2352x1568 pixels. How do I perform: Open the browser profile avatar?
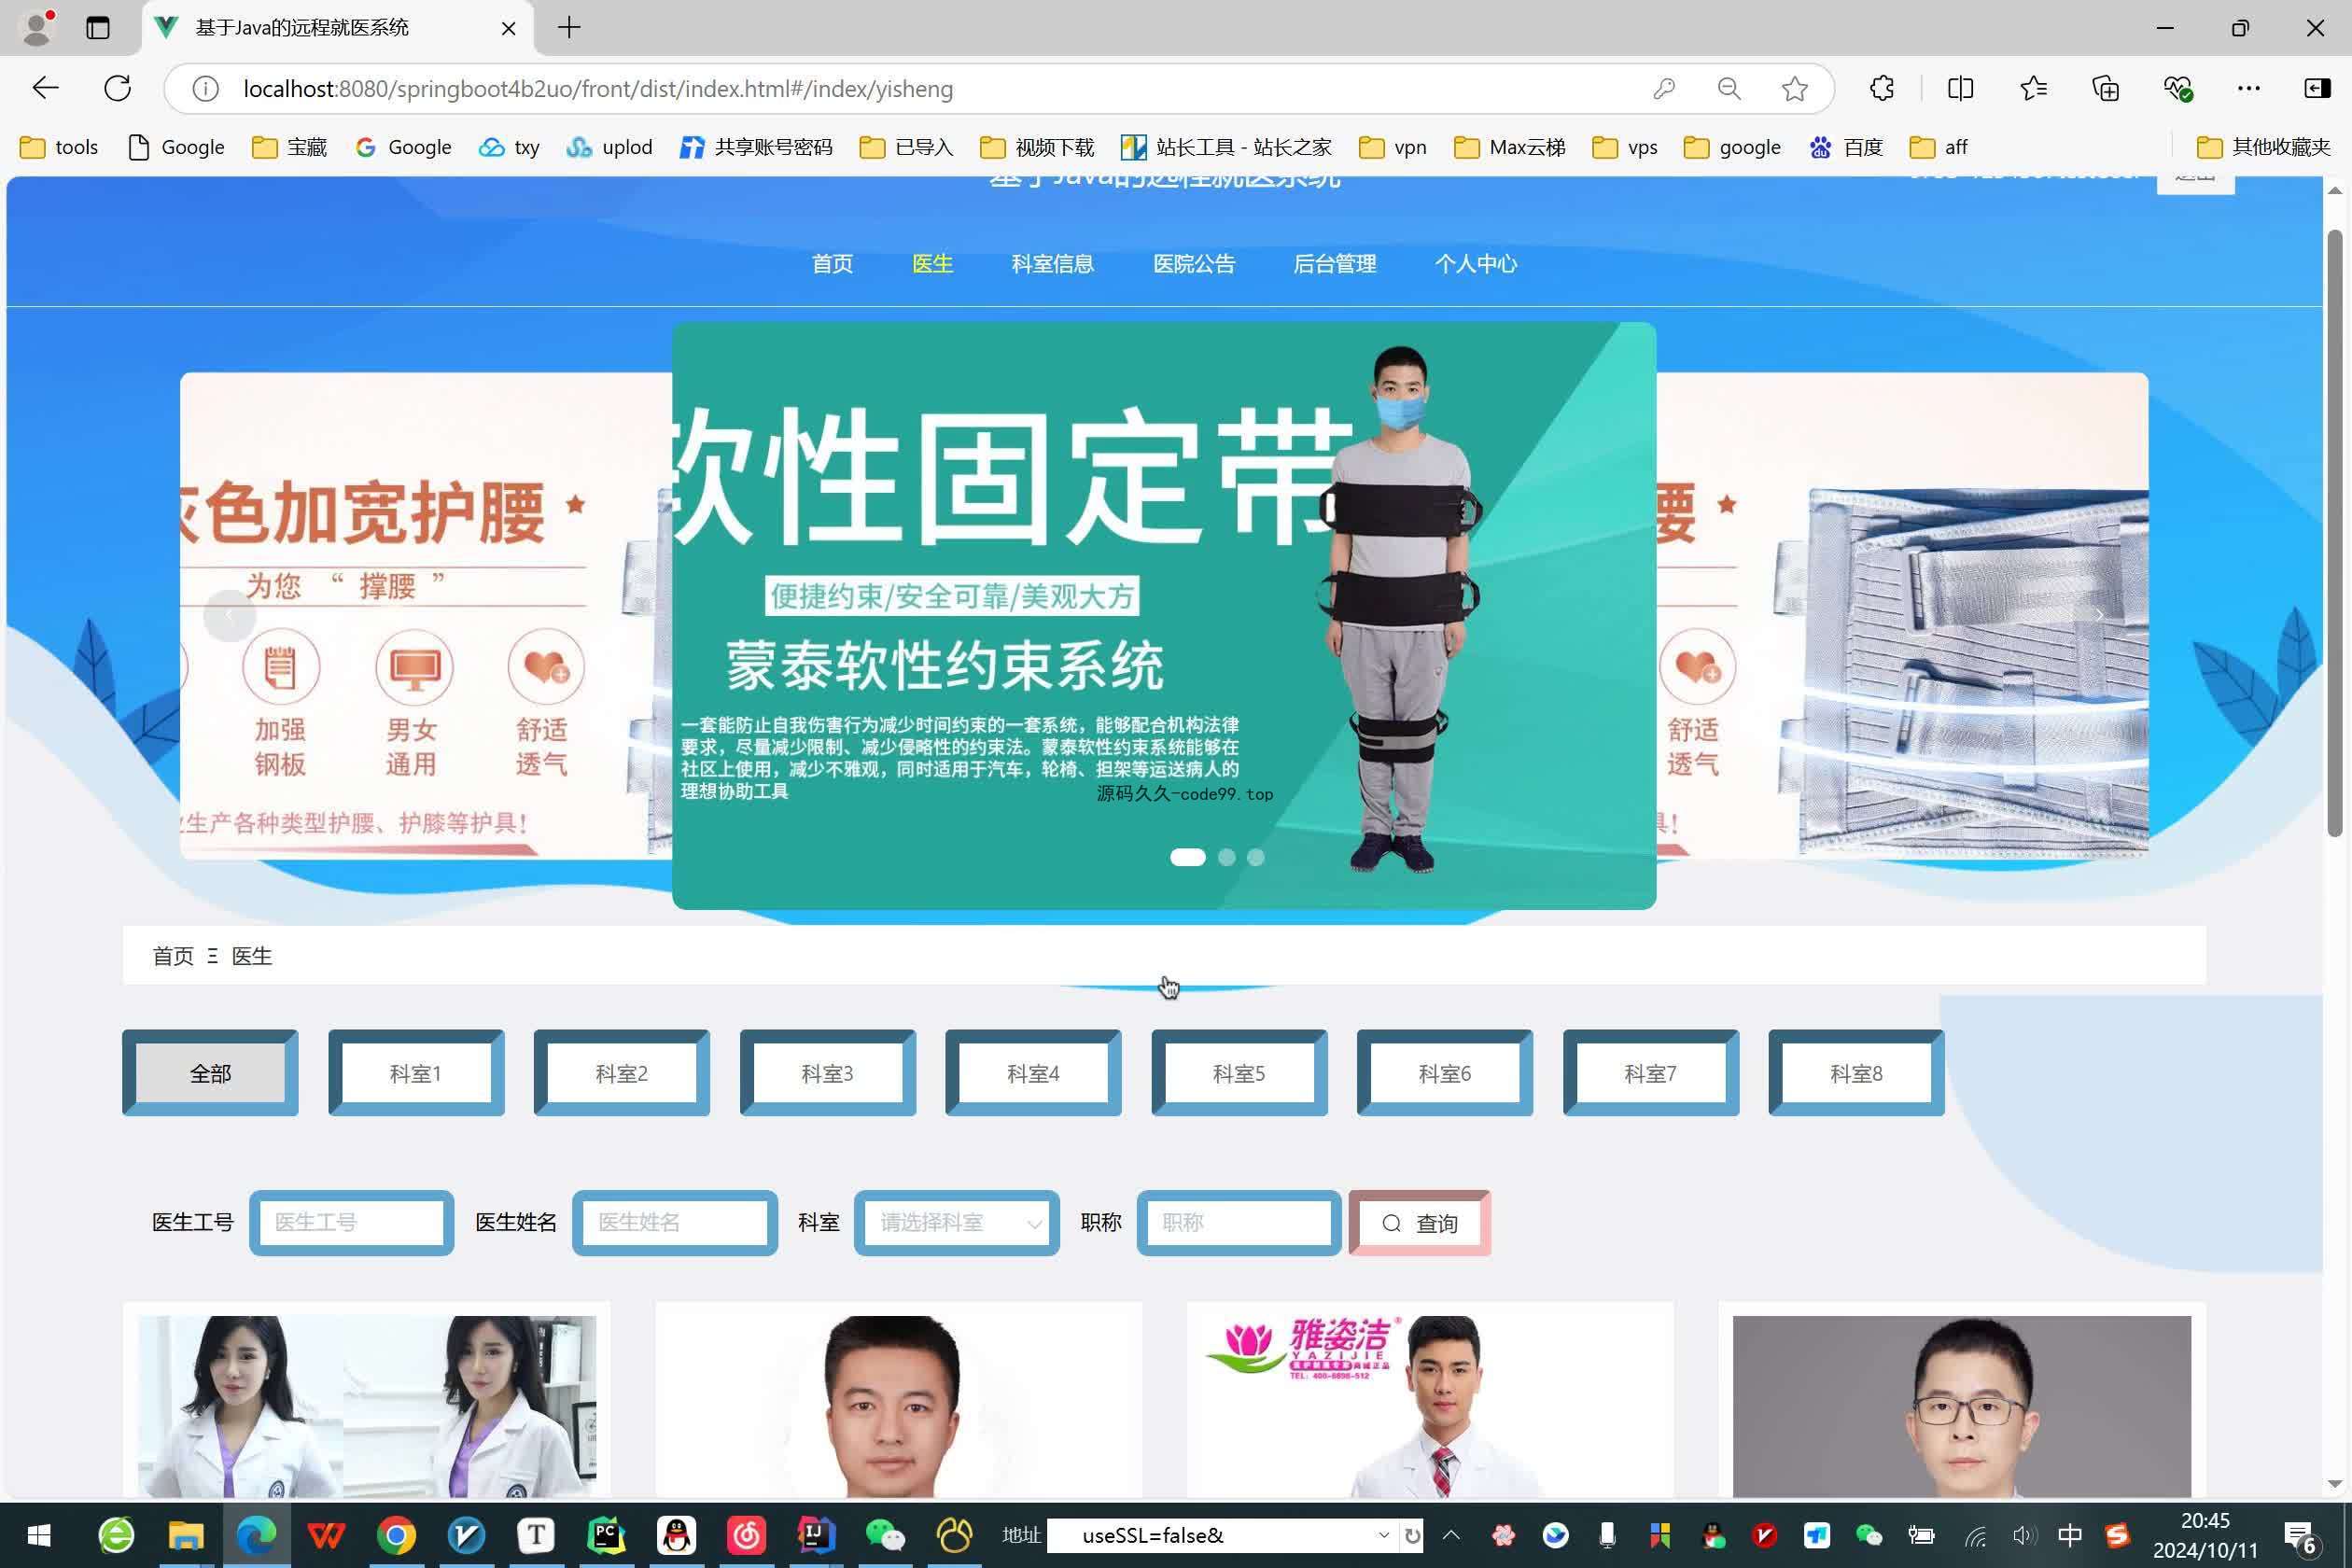tap(37, 28)
